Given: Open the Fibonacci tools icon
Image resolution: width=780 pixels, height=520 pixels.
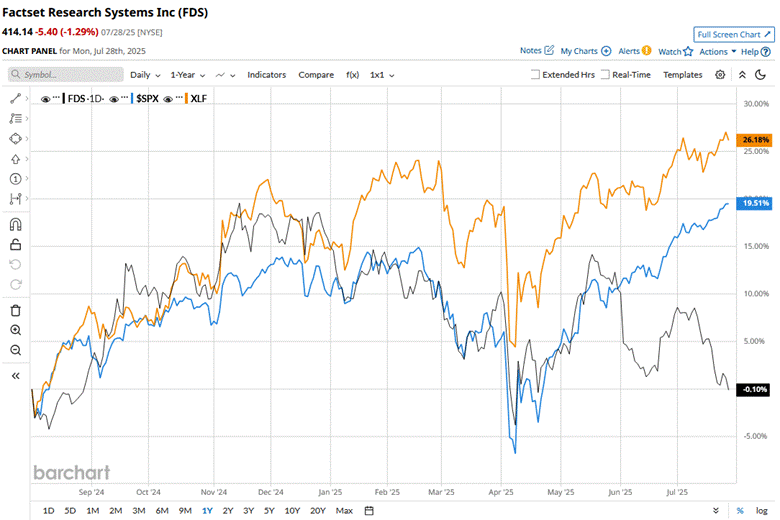Looking at the screenshot, I should click(15, 118).
